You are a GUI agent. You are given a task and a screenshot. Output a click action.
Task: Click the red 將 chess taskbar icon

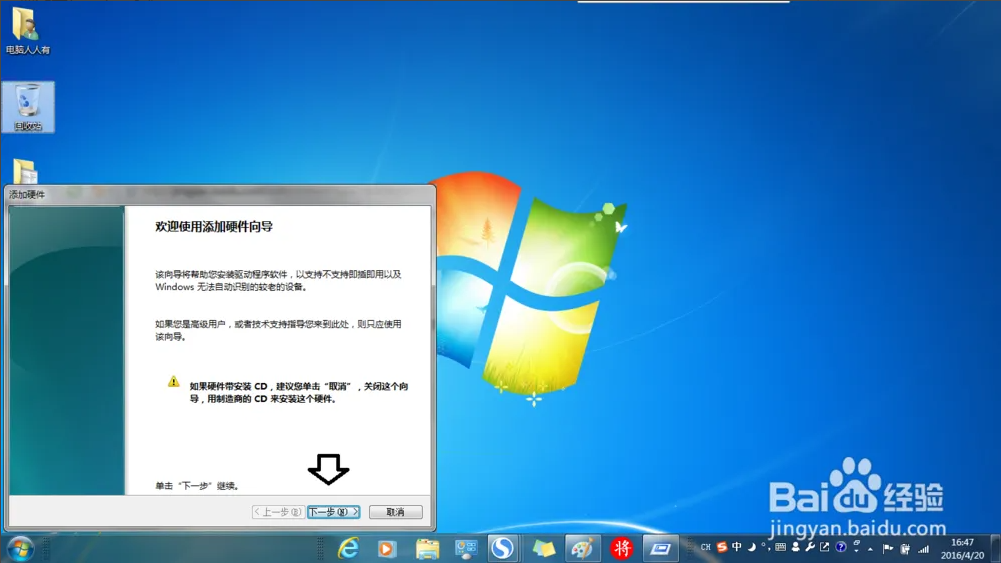coord(622,548)
